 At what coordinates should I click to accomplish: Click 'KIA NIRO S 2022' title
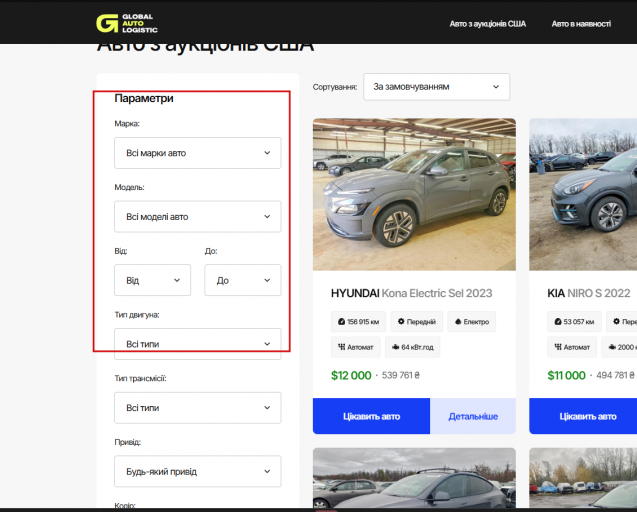tap(589, 293)
